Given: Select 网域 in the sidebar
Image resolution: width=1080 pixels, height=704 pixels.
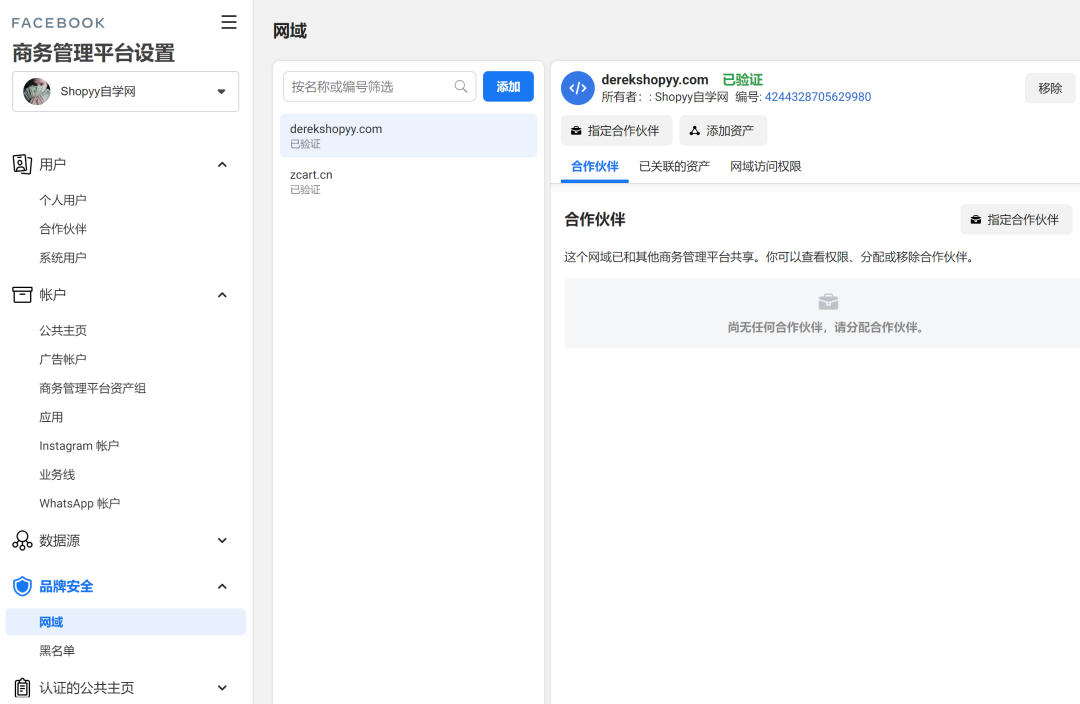Looking at the screenshot, I should coord(125,622).
